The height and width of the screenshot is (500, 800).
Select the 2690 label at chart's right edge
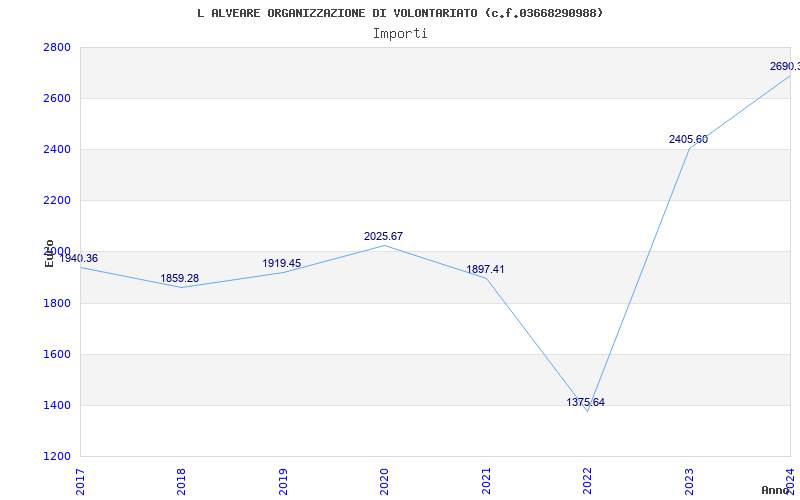click(784, 67)
